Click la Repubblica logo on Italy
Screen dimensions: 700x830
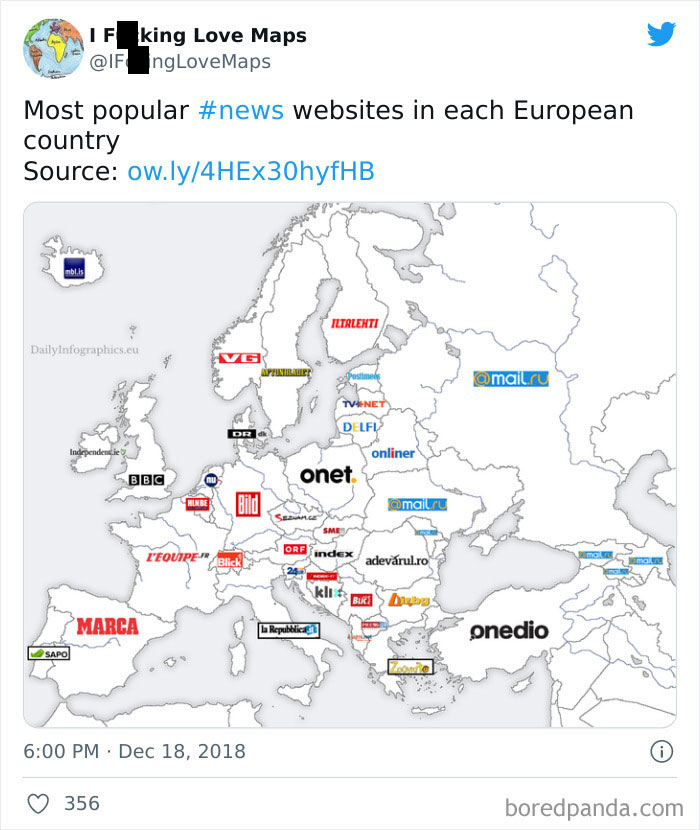coord(289,630)
